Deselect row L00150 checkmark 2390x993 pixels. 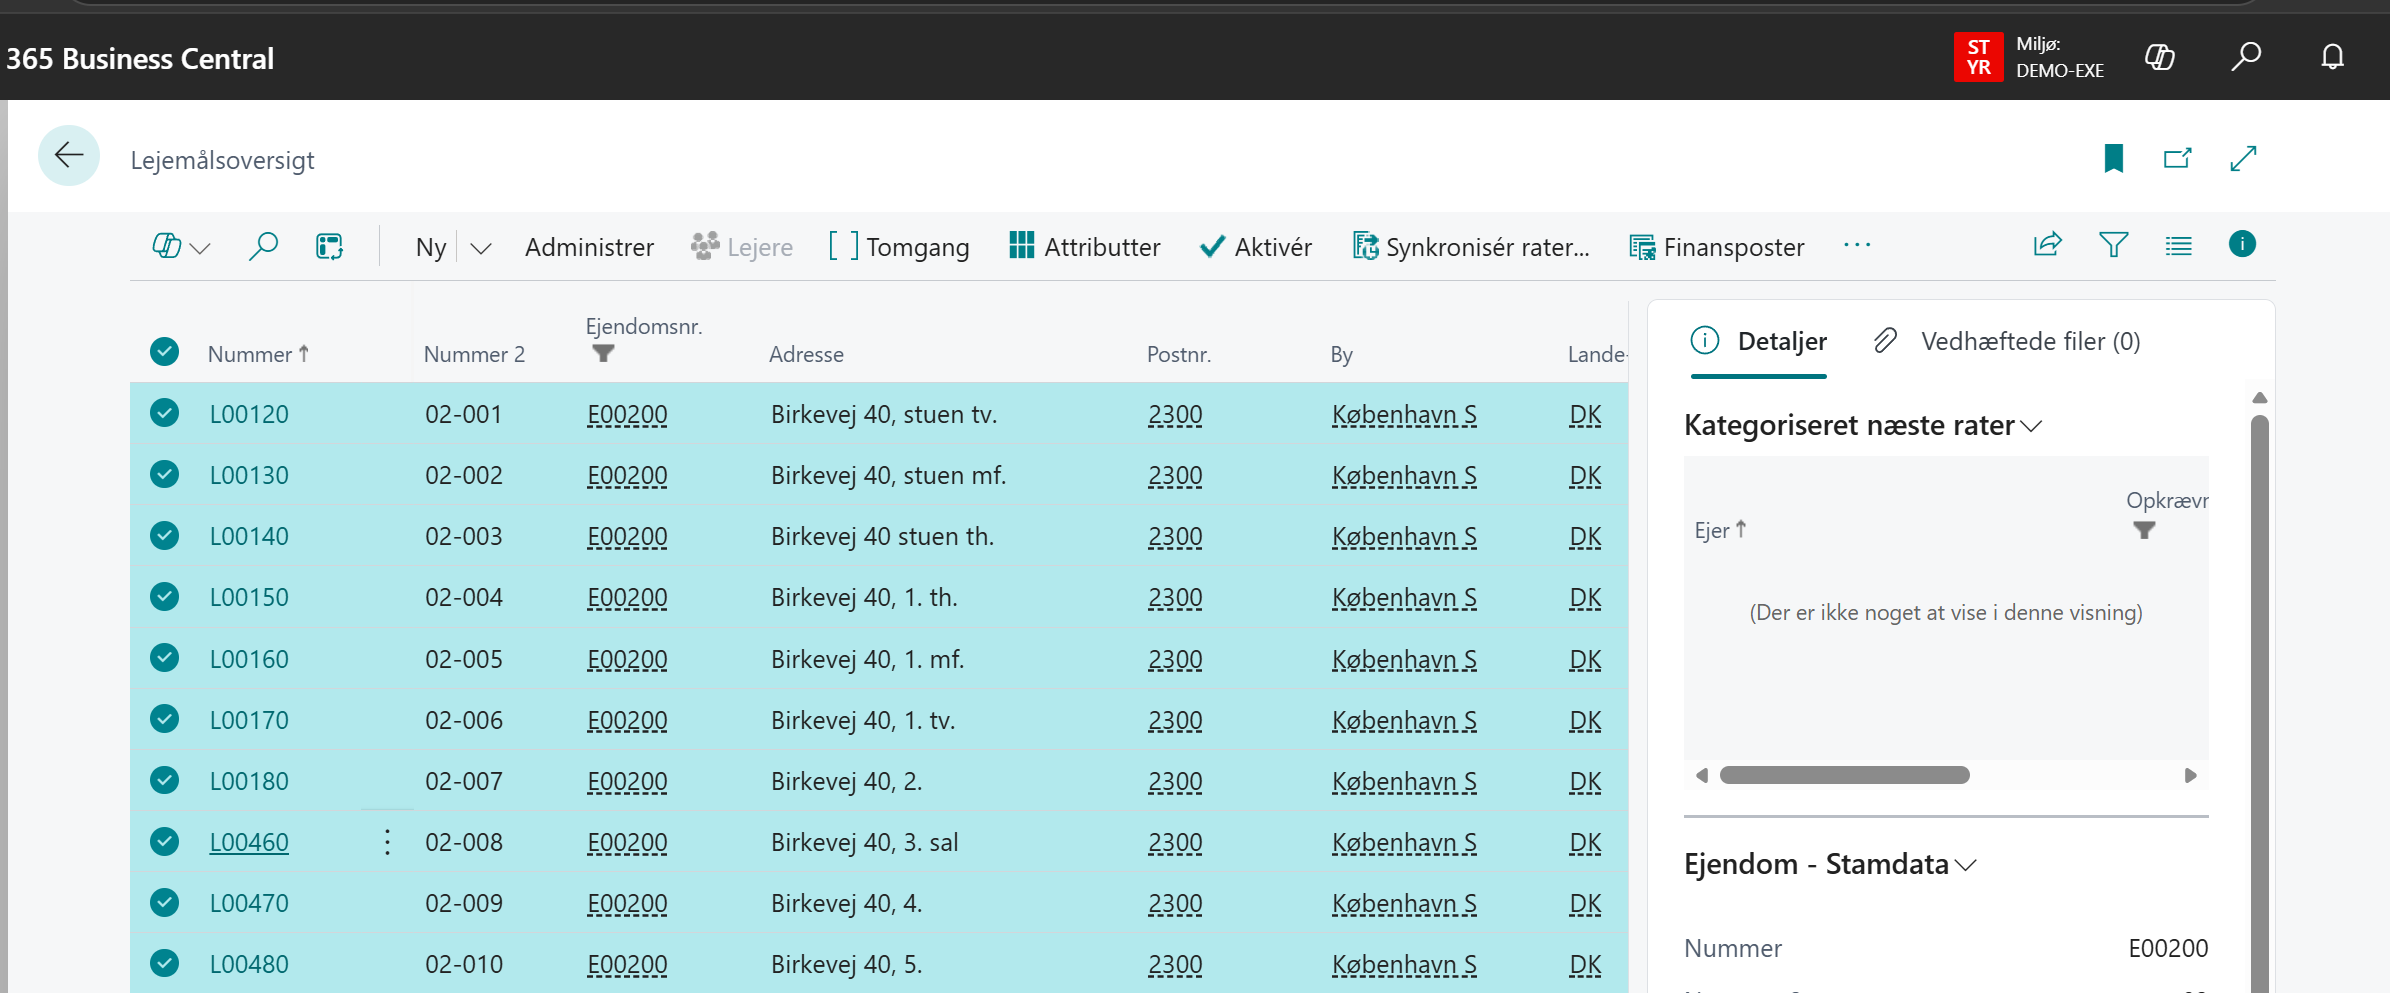click(x=164, y=597)
